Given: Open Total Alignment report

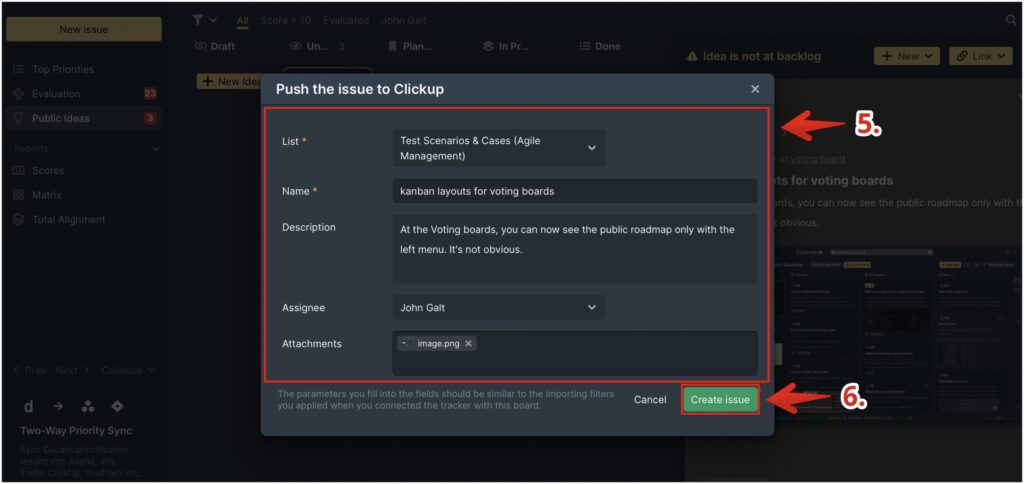Looking at the screenshot, I should click(69, 219).
